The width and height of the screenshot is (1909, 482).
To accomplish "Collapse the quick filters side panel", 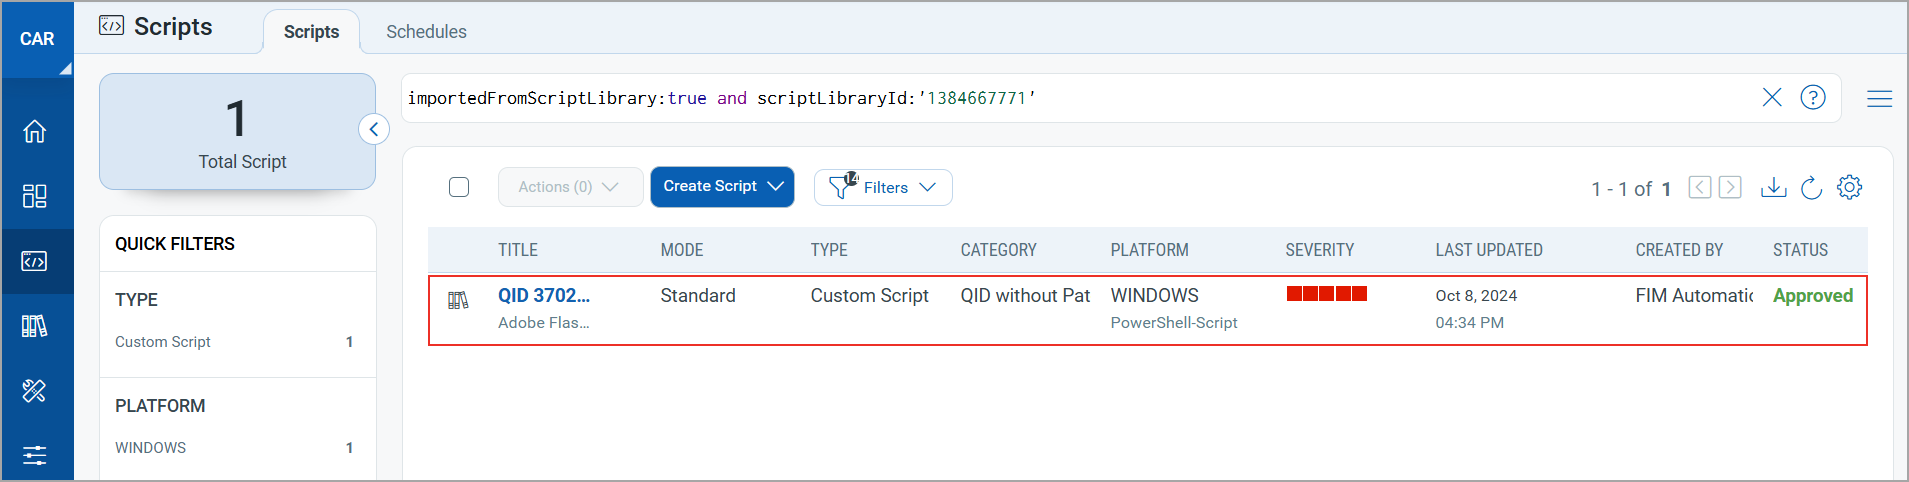I will (x=374, y=129).
